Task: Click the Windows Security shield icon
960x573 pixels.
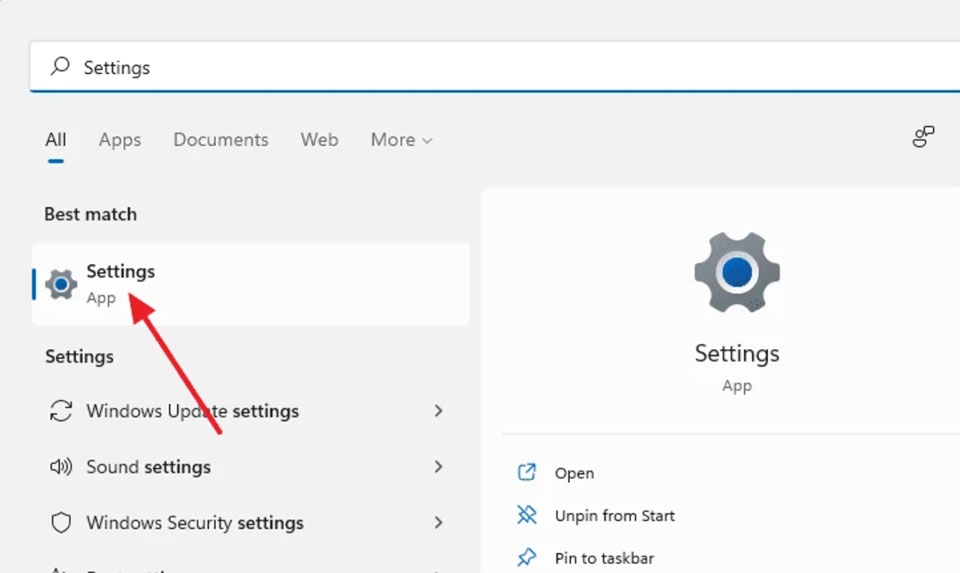Action: coord(61,523)
